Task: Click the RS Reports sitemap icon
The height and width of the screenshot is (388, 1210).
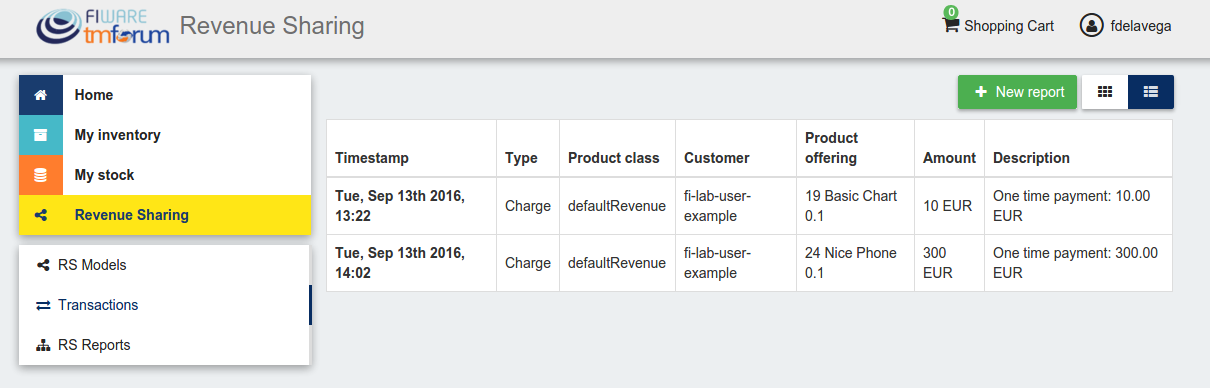Action: (x=43, y=345)
